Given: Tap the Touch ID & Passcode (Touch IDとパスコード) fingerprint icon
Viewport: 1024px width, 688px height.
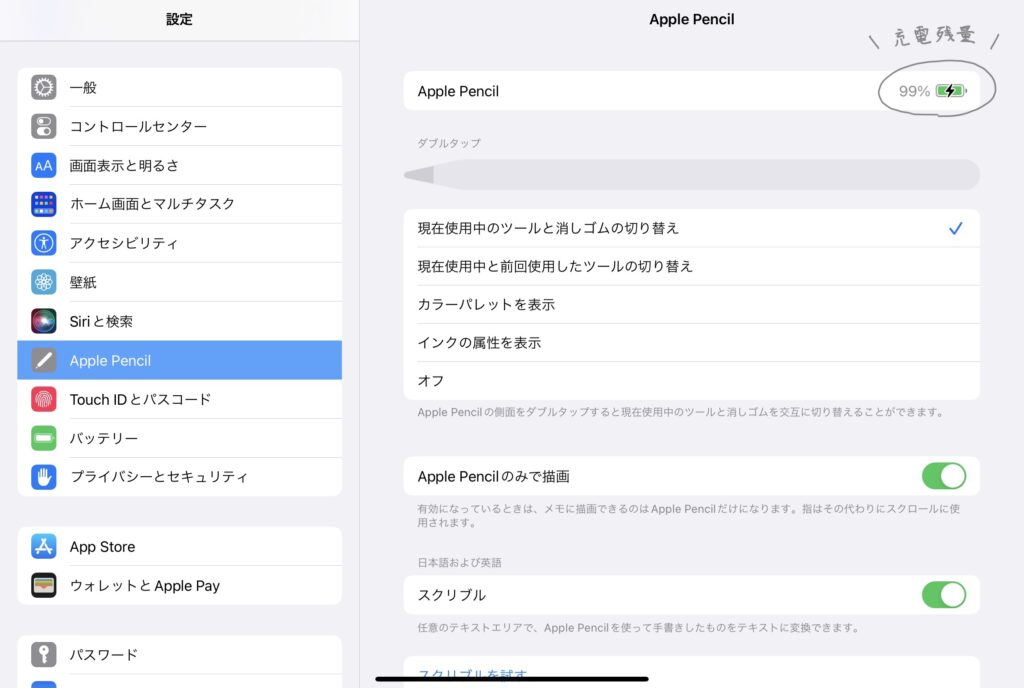Looking at the screenshot, I should point(44,399).
